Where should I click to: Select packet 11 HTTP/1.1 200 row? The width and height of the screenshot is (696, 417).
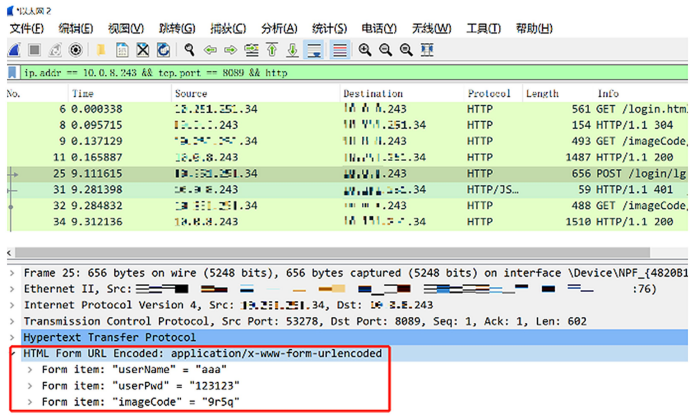coord(348,158)
